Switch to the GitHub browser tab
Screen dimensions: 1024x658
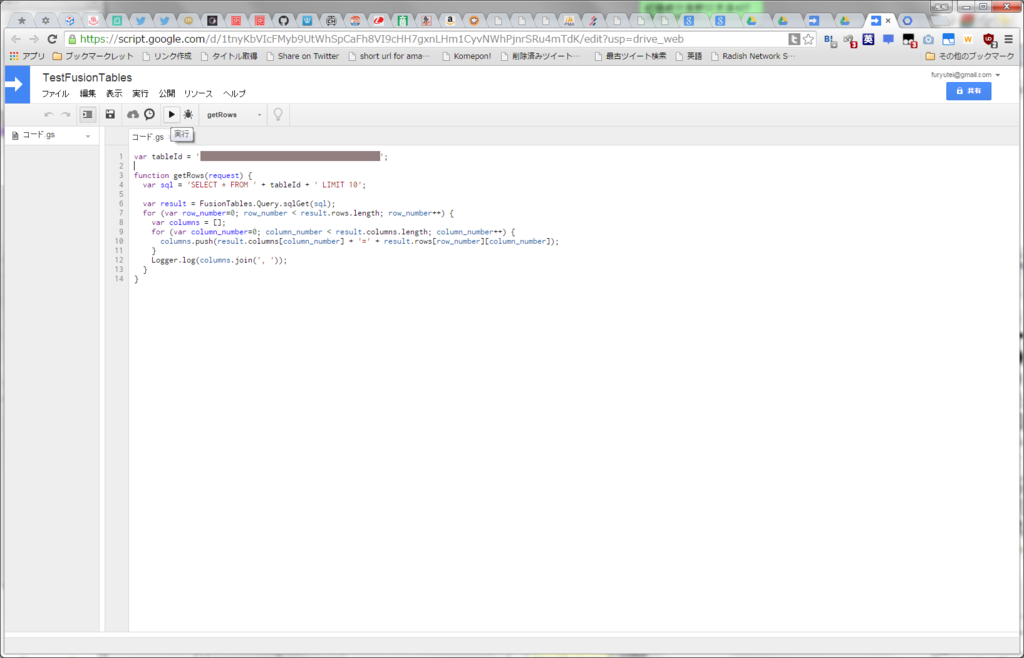282,20
